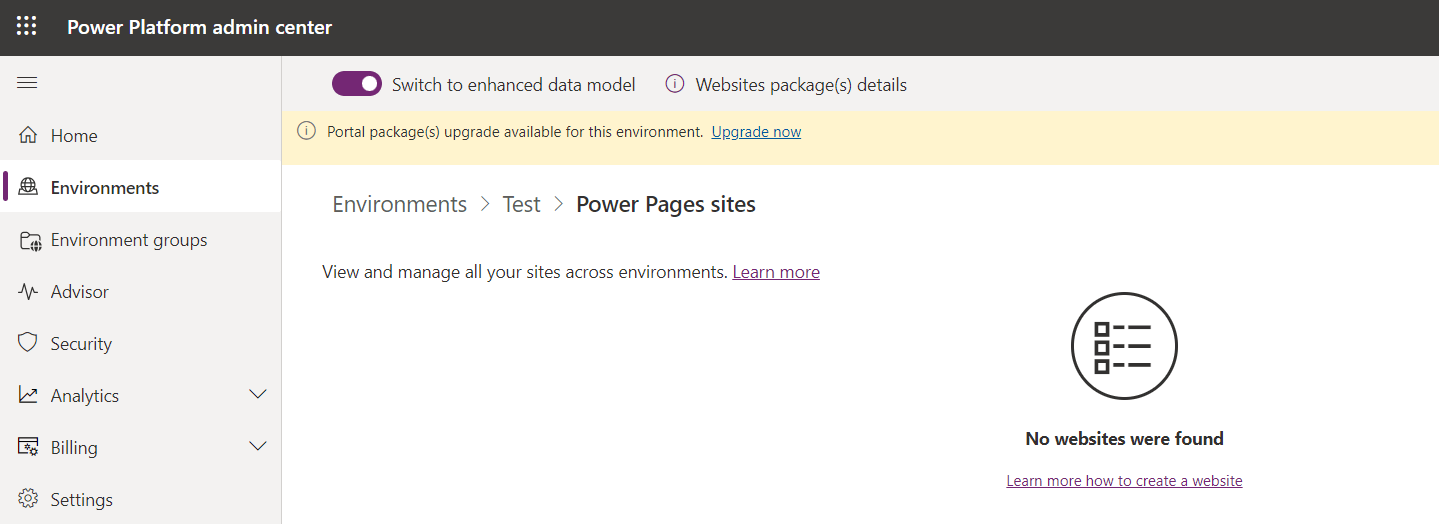The width and height of the screenshot is (1439, 524).
Task: Click the Power Platform admin center title
Action: point(199,27)
